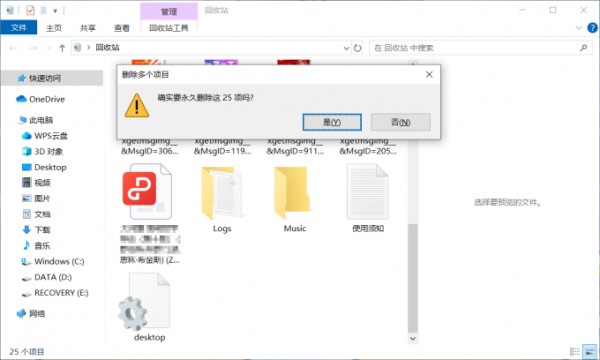The height and width of the screenshot is (360, 600).
Task: Open the 文件 menu
Action: (19, 28)
